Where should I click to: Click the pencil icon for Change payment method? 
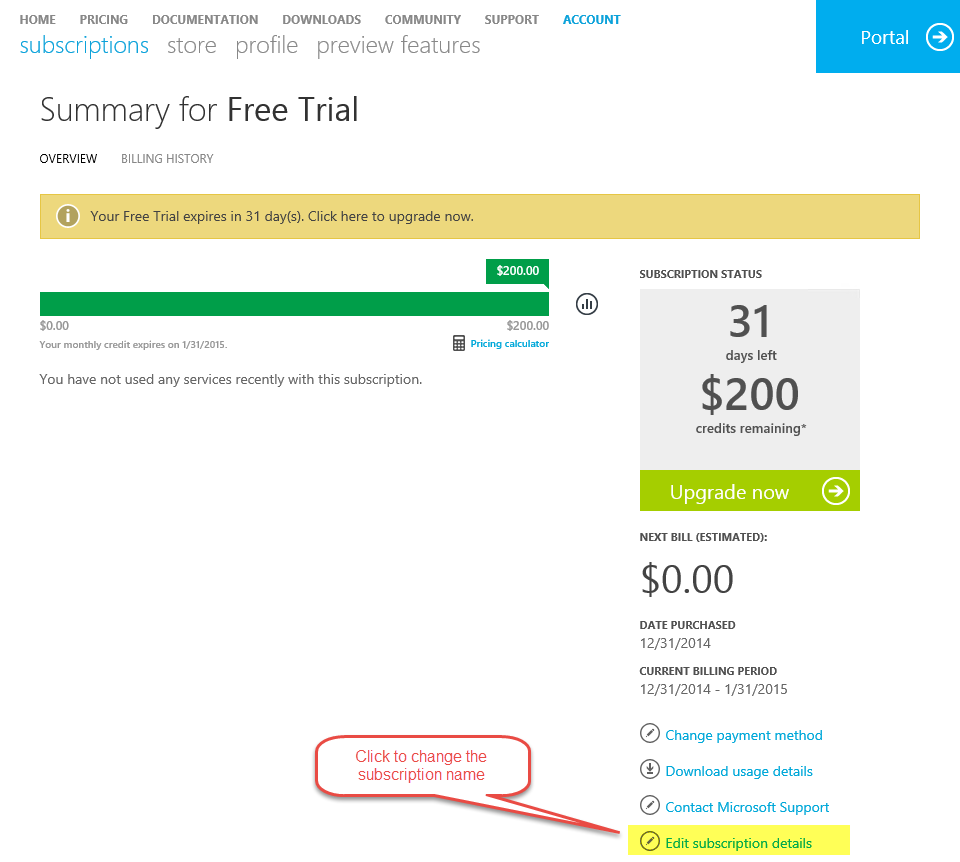pyautogui.click(x=650, y=733)
